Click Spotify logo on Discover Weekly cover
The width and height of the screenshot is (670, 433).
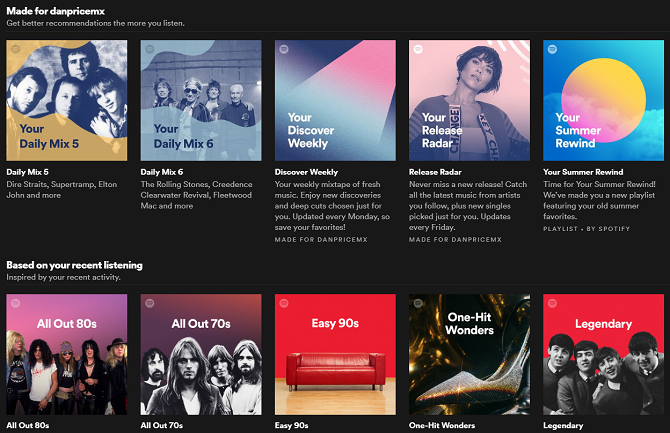284,49
